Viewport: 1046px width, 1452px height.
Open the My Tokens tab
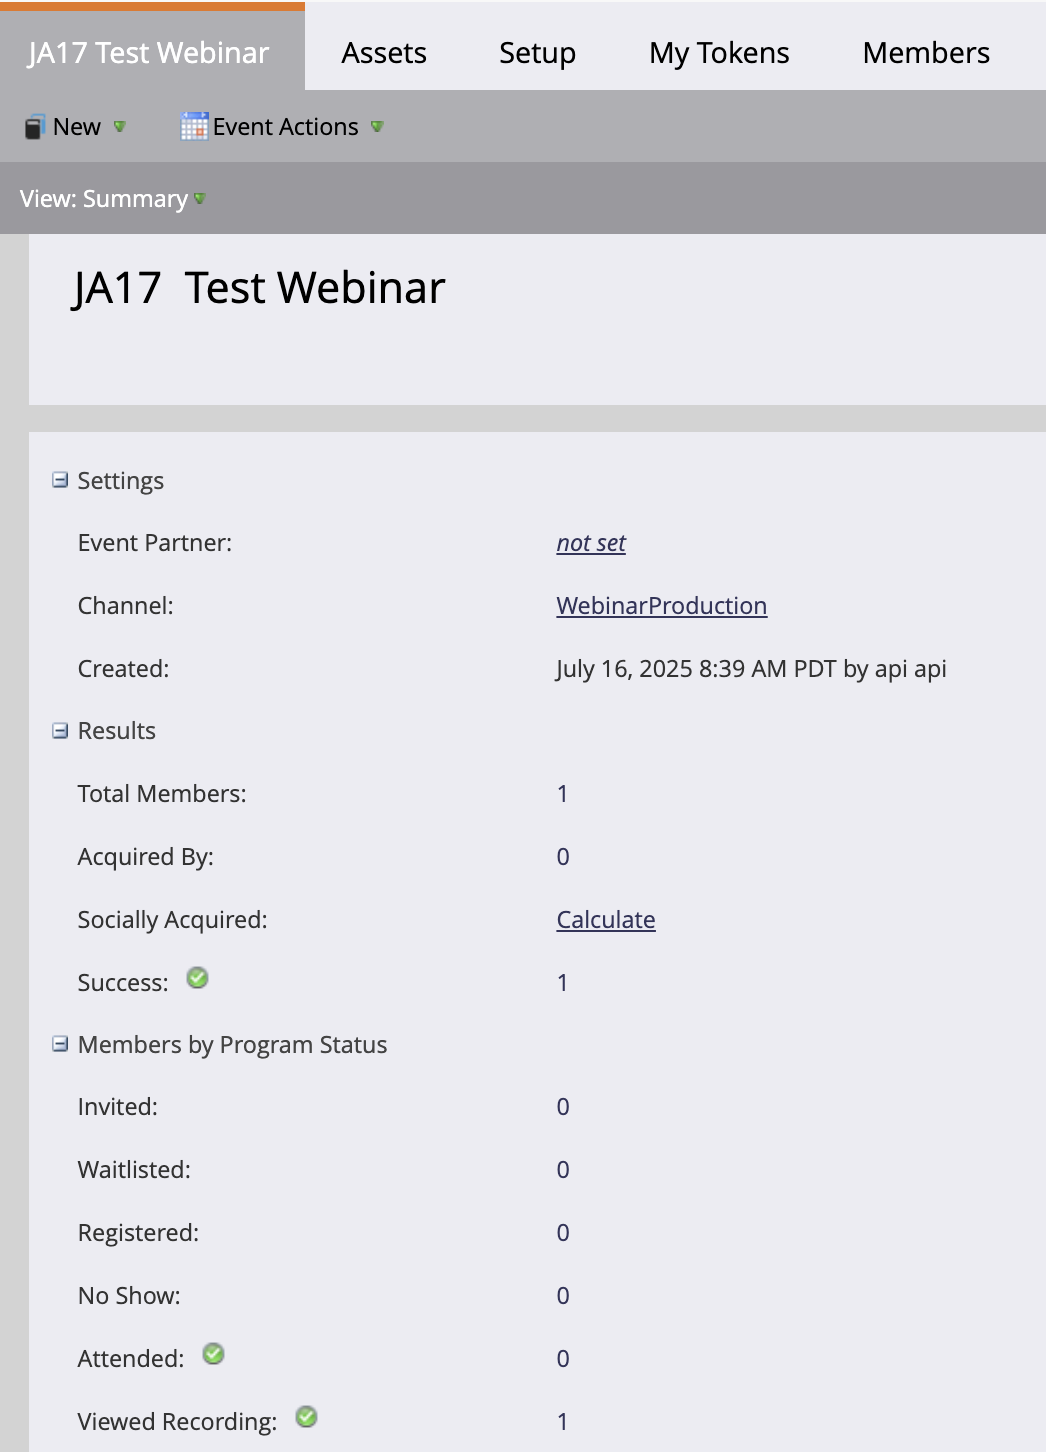(x=719, y=53)
